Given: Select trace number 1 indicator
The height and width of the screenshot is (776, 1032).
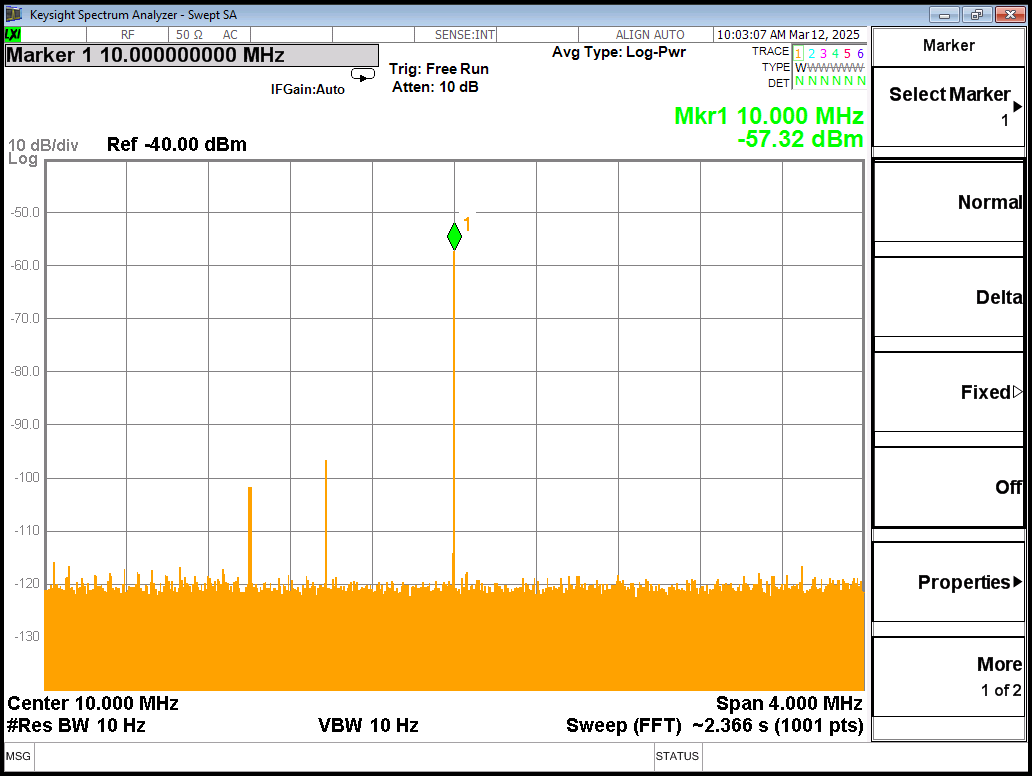Looking at the screenshot, I should click(x=798, y=53).
